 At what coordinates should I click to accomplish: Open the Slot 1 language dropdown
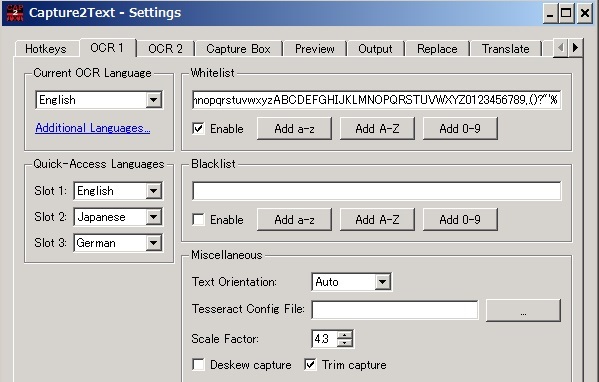coord(118,191)
